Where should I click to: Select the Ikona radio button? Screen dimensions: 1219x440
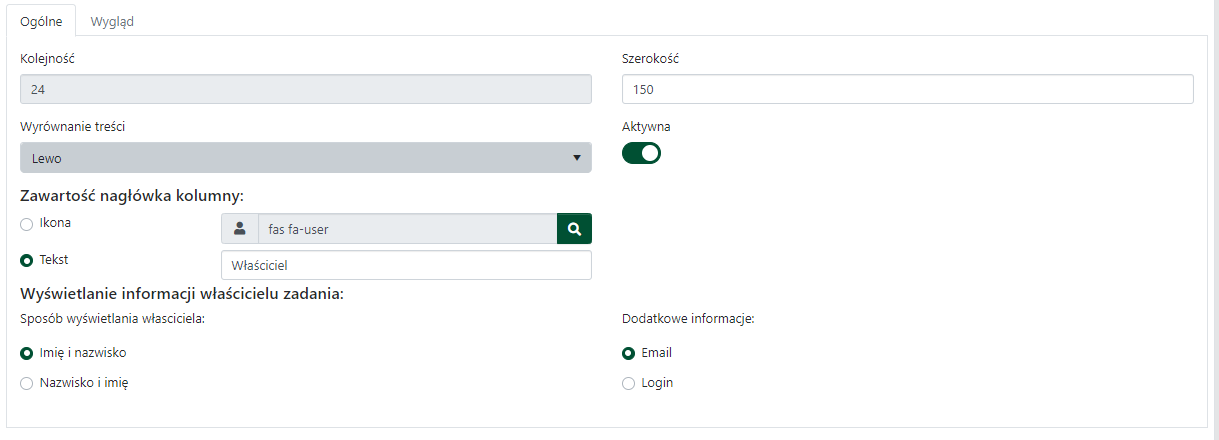point(27,224)
